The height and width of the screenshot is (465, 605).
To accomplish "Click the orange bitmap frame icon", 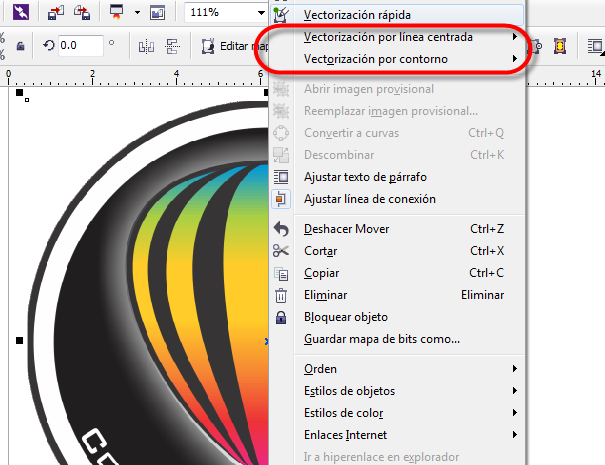I will click(559, 46).
